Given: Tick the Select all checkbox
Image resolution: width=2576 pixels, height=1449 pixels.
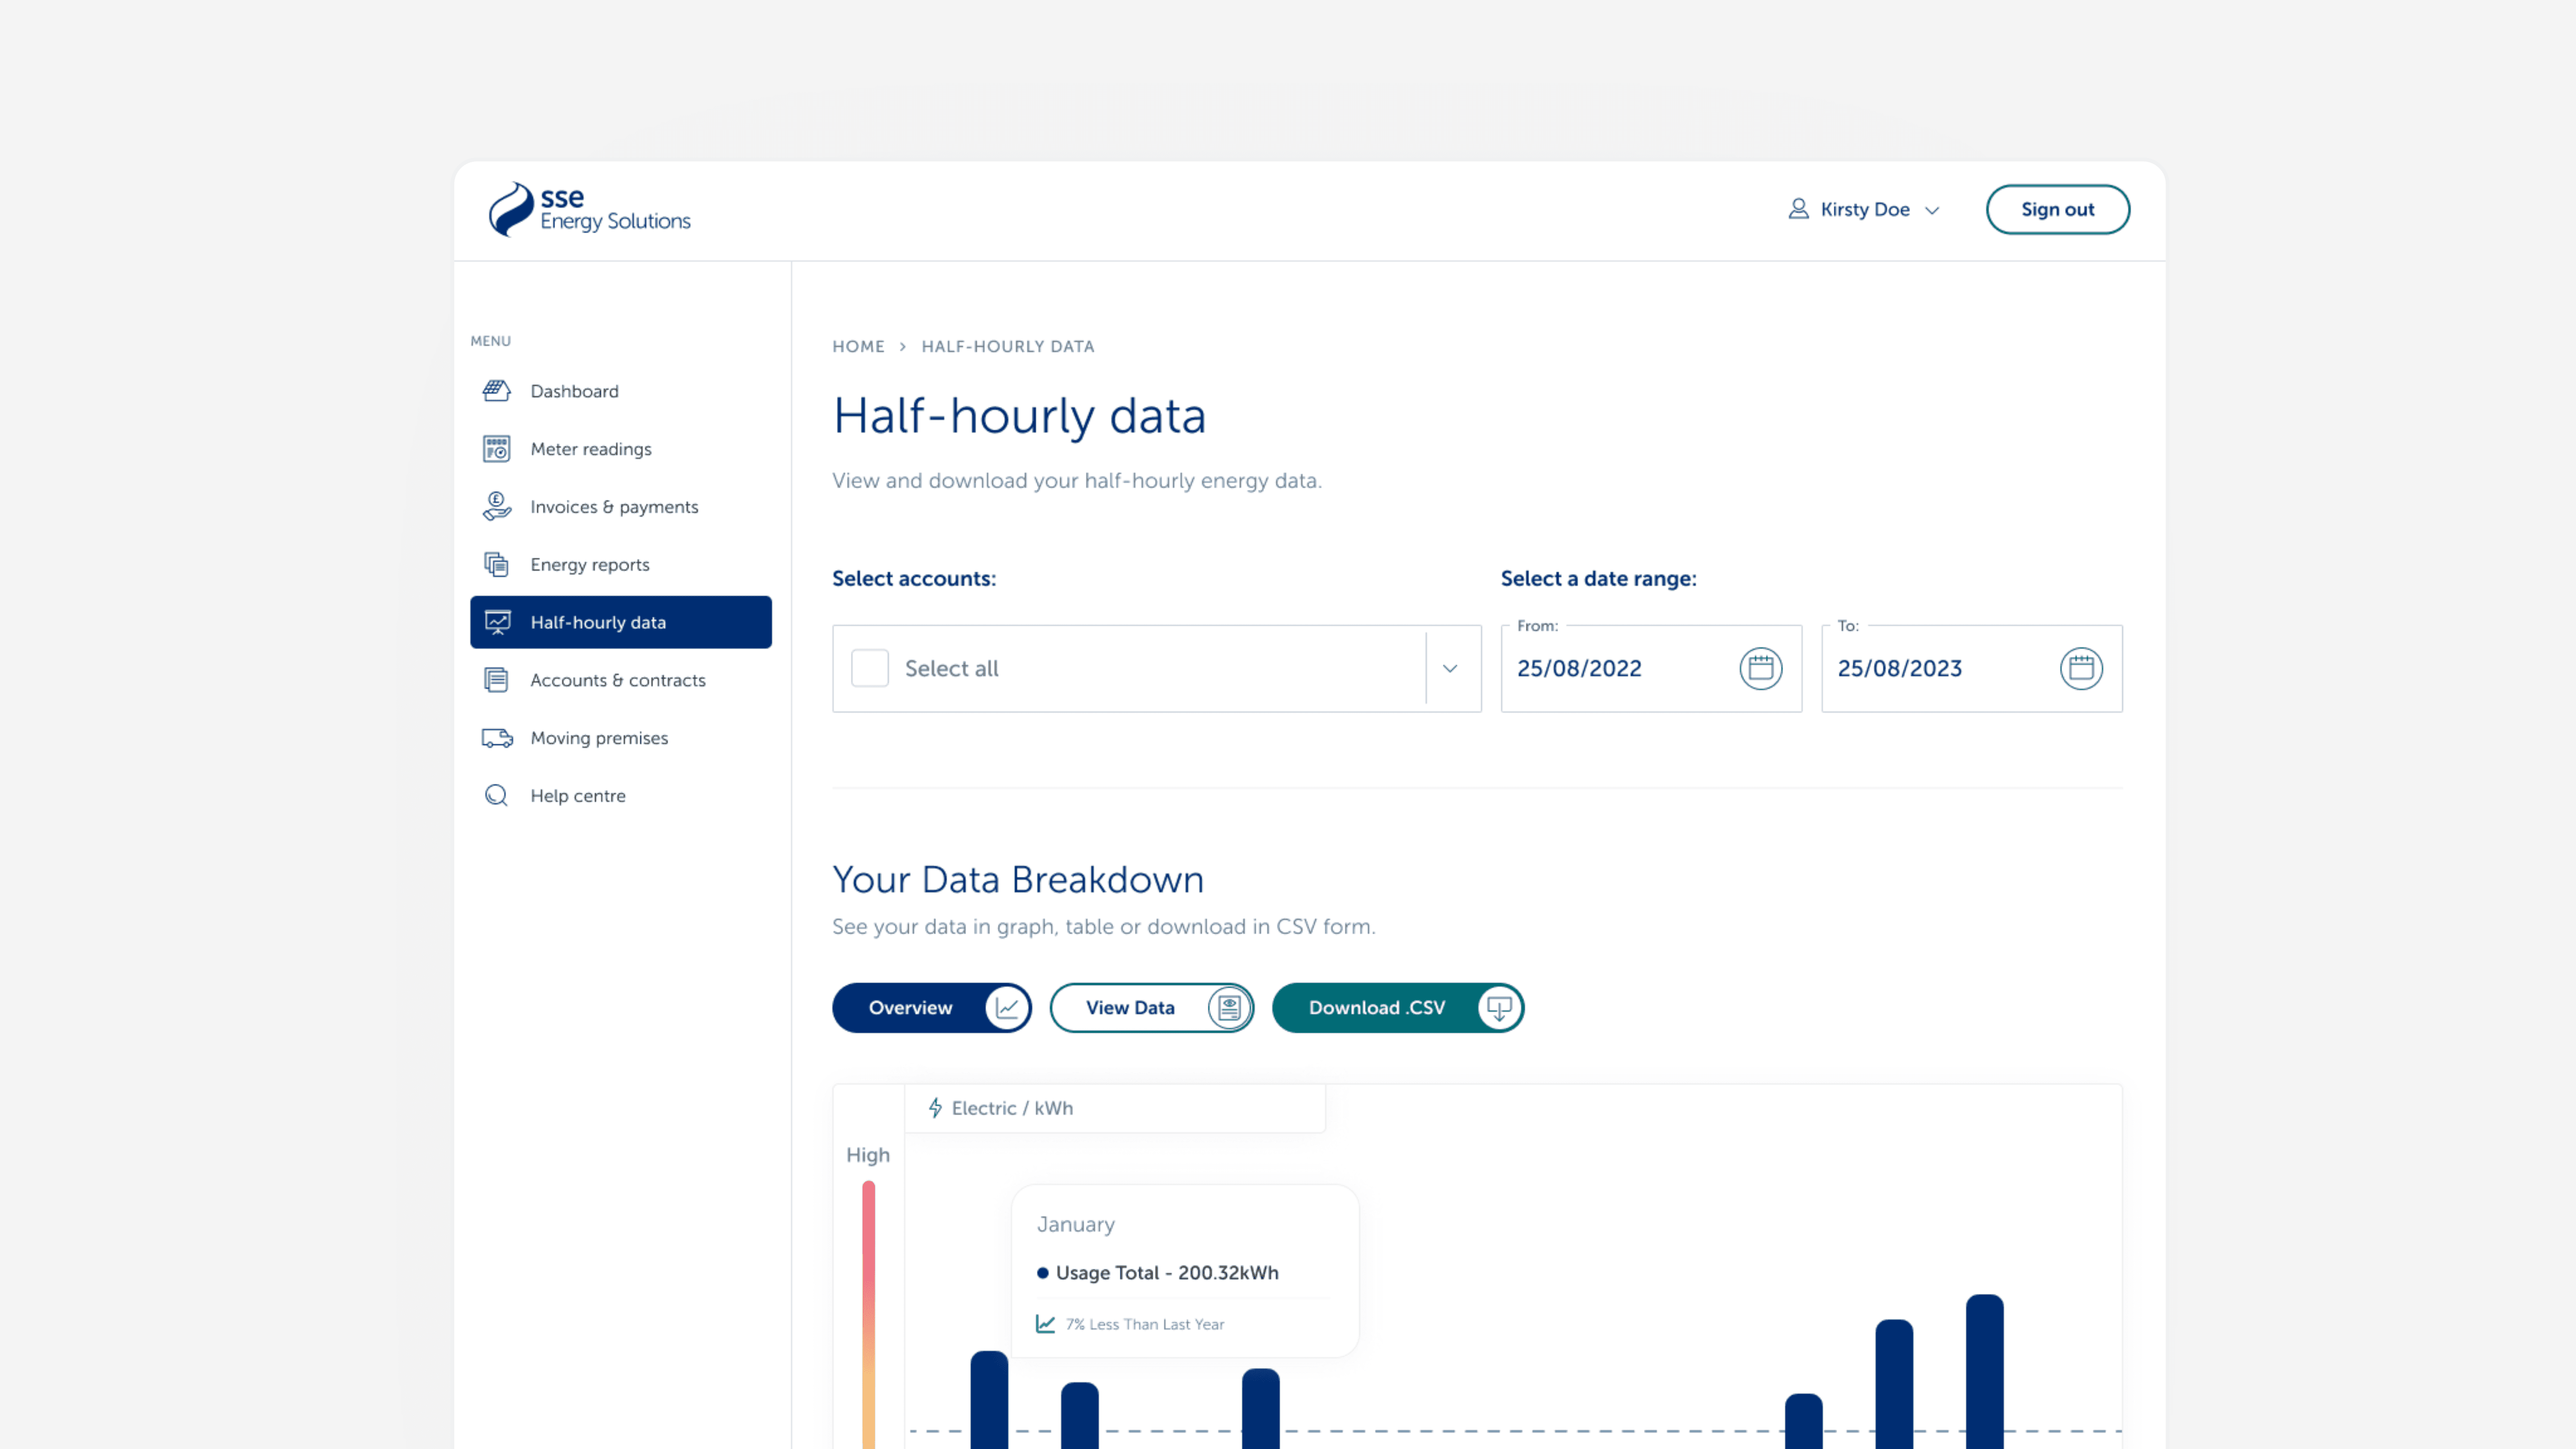Looking at the screenshot, I should point(869,668).
